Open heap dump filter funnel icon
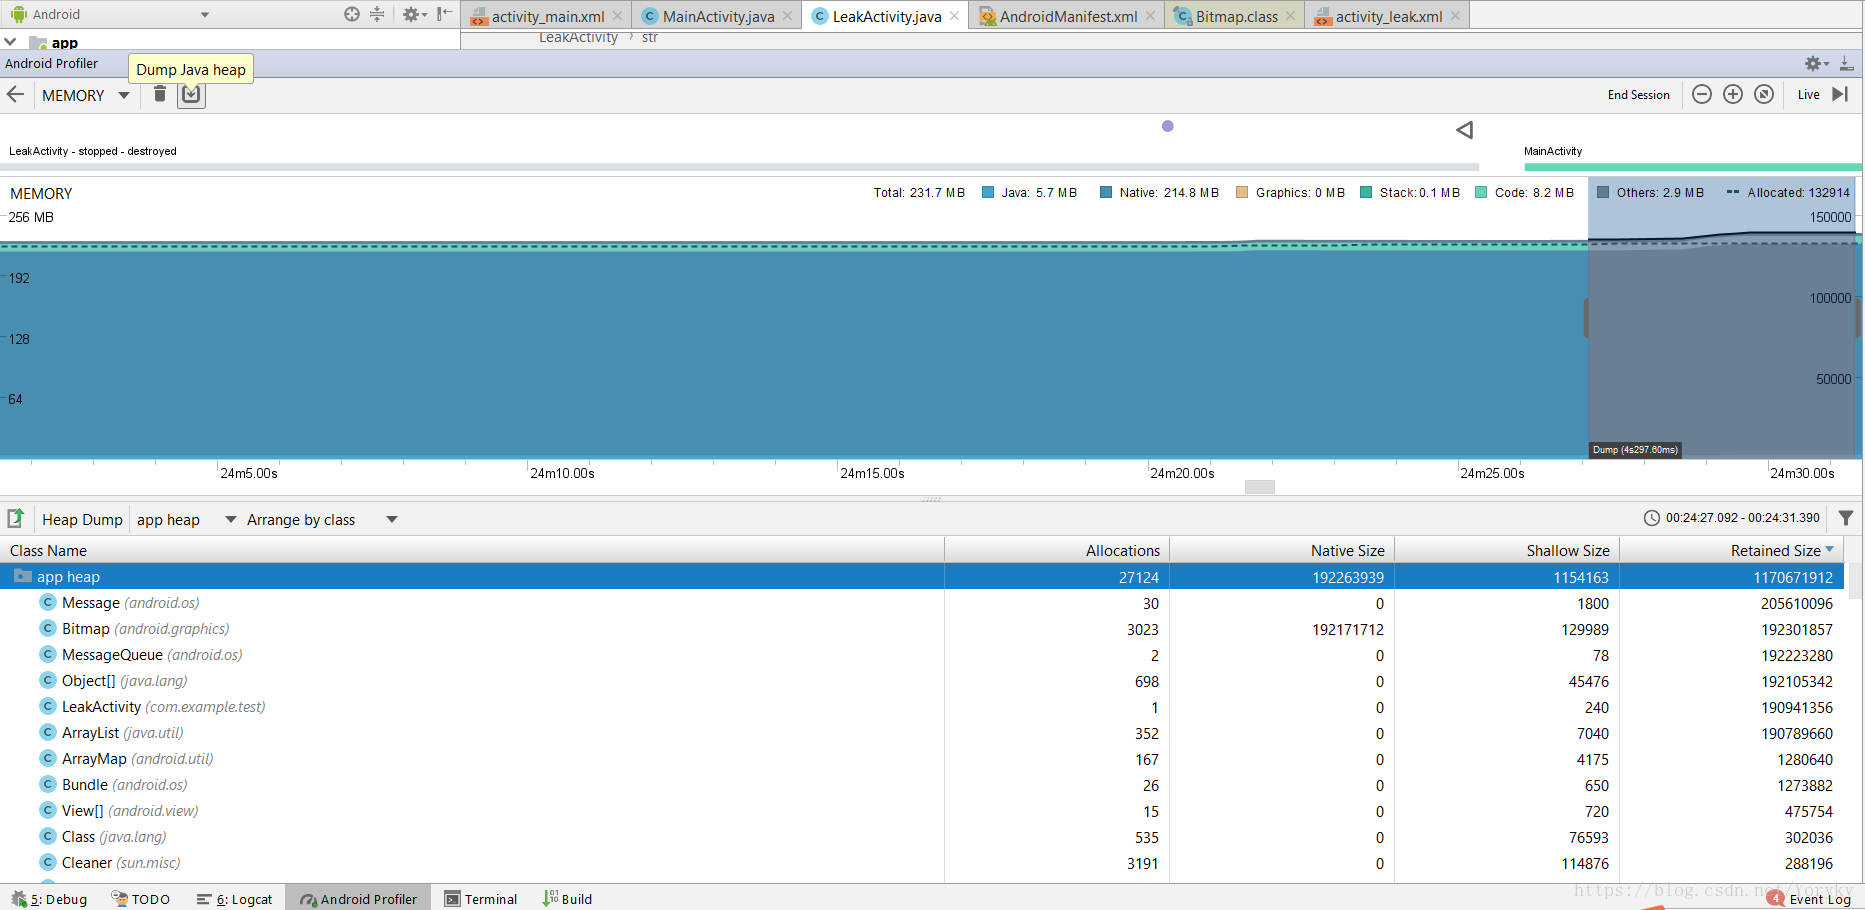This screenshot has height=910, width=1865. (x=1846, y=518)
